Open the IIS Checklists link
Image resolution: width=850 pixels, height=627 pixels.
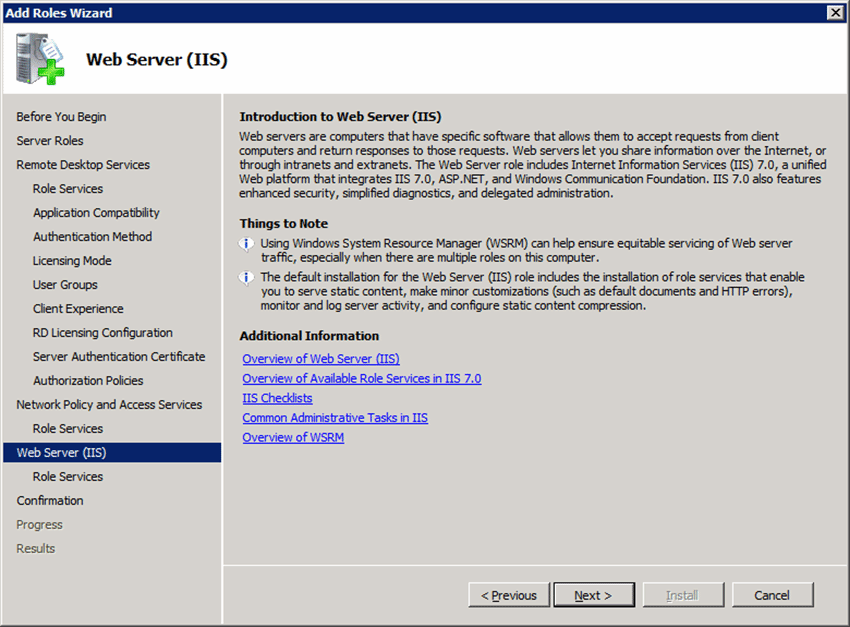pos(277,398)
